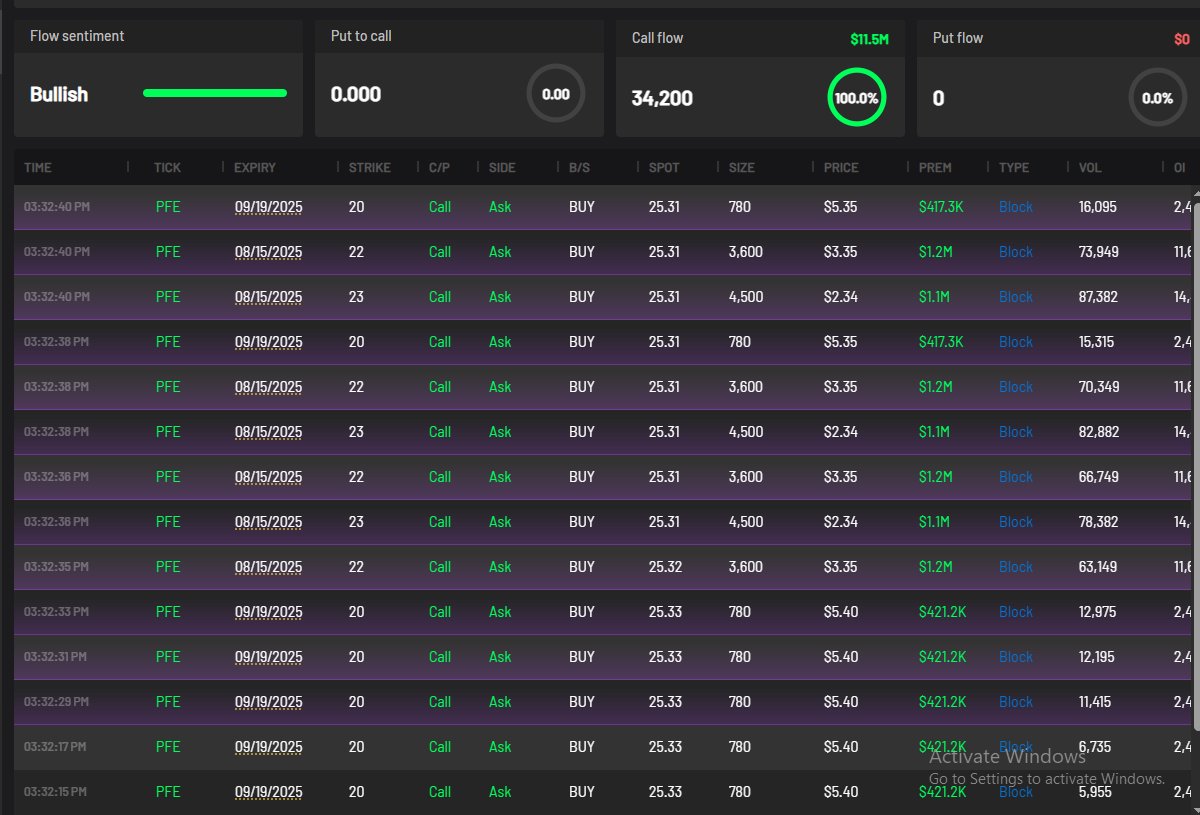
Task: Open expiry 08/15/2025 in the 73,949 volume row
Action: [x=268, y=253]
